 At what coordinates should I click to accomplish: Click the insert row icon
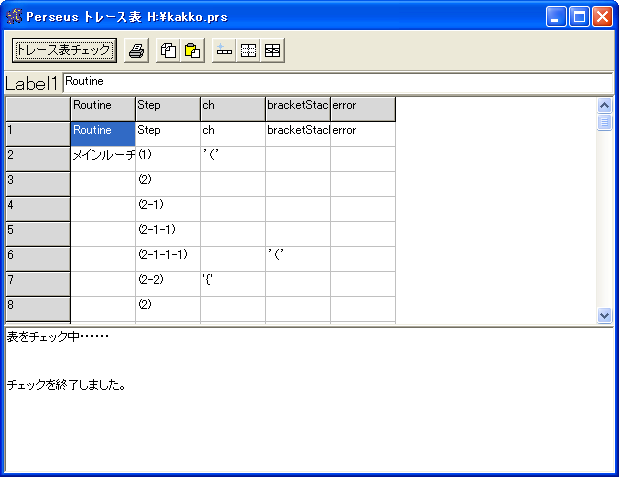pyautogui.click(x=224, y=50)
